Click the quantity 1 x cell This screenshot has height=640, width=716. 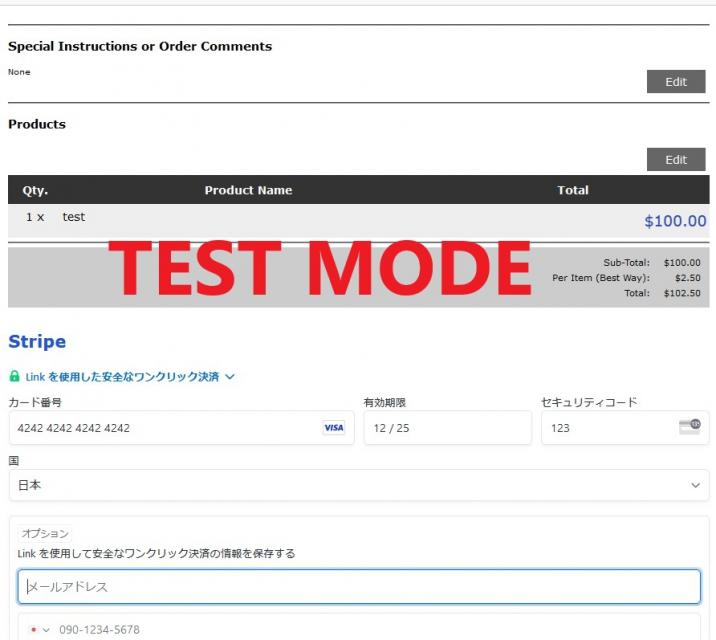pyautogui.click(x=35, y=217)
